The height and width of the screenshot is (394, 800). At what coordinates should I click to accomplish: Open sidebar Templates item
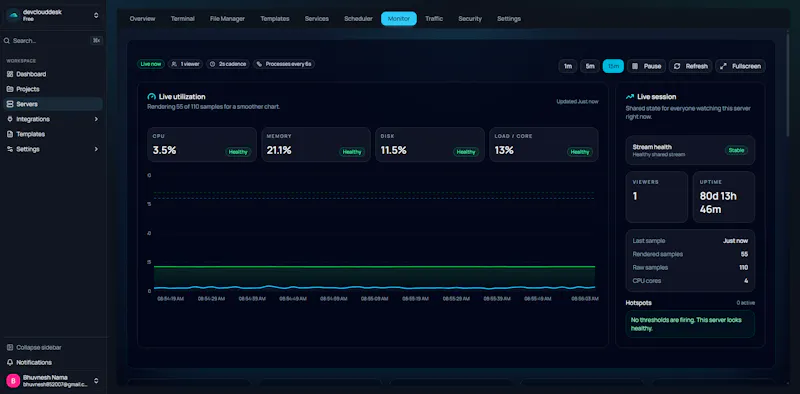[53, 134]
